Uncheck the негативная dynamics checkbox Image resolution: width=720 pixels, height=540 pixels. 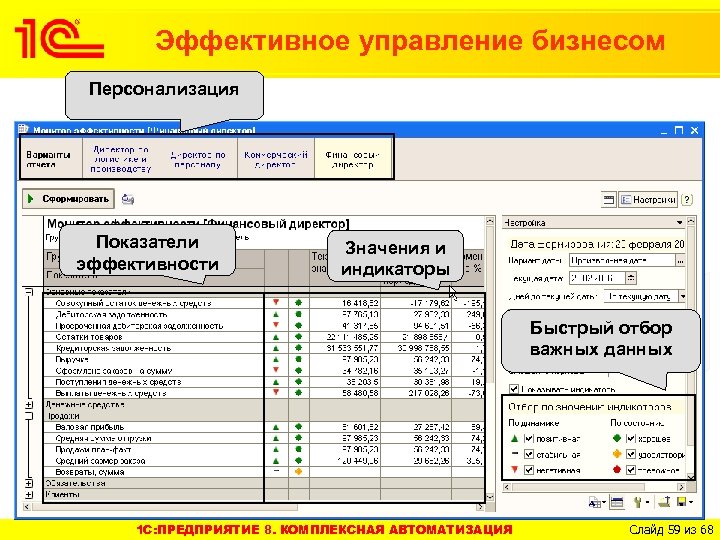529,470
